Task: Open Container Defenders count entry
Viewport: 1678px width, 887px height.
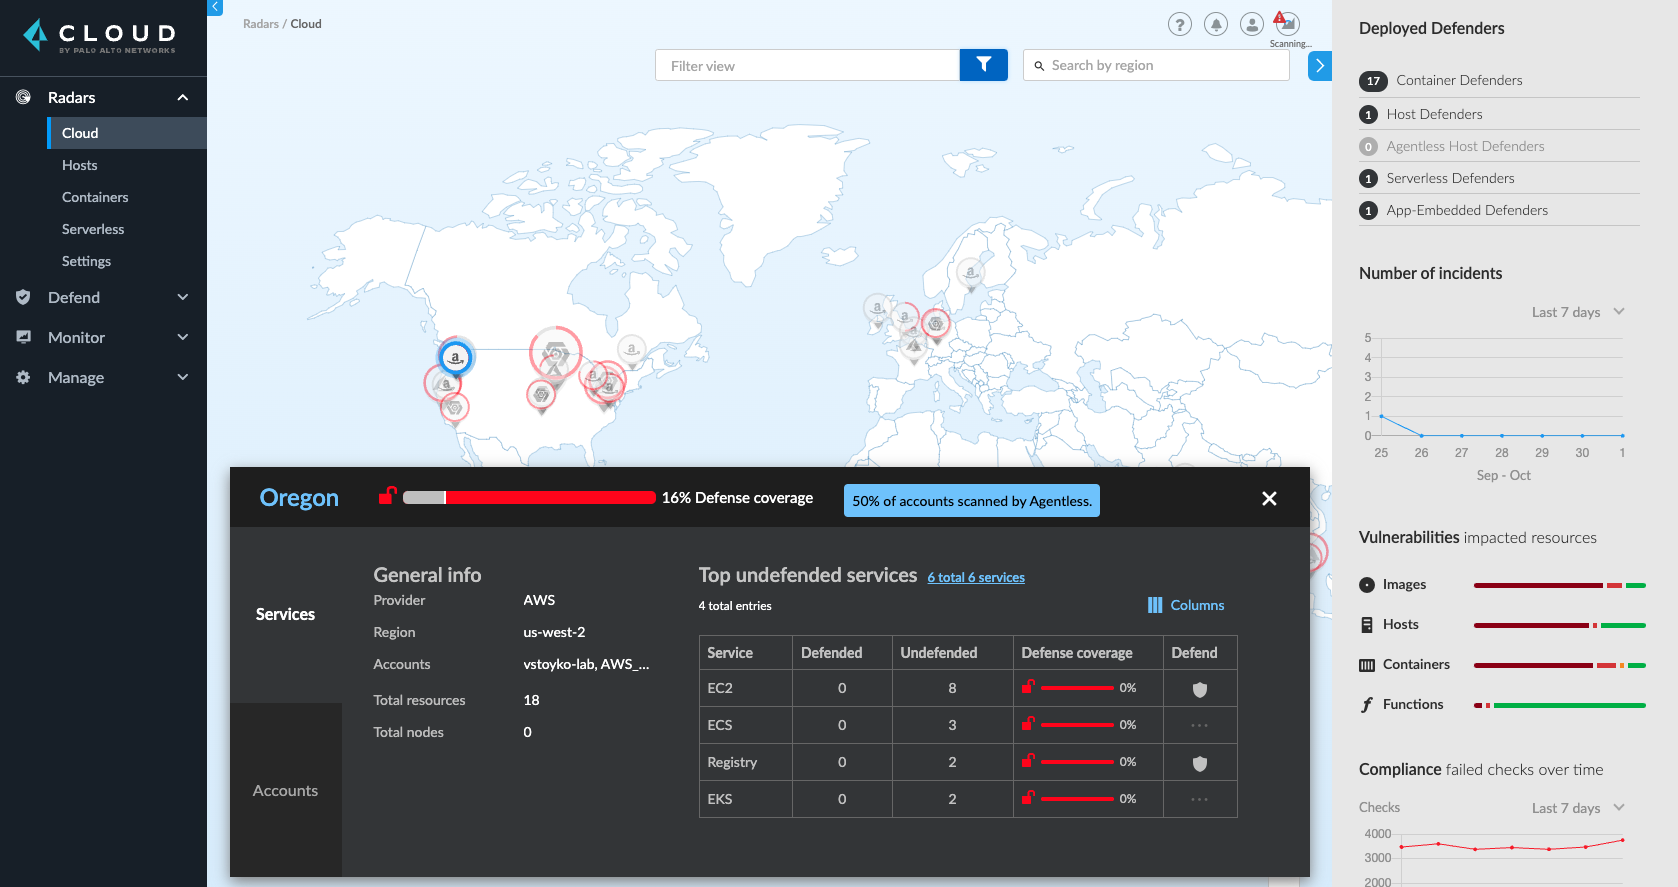Action: [1499, 81]
